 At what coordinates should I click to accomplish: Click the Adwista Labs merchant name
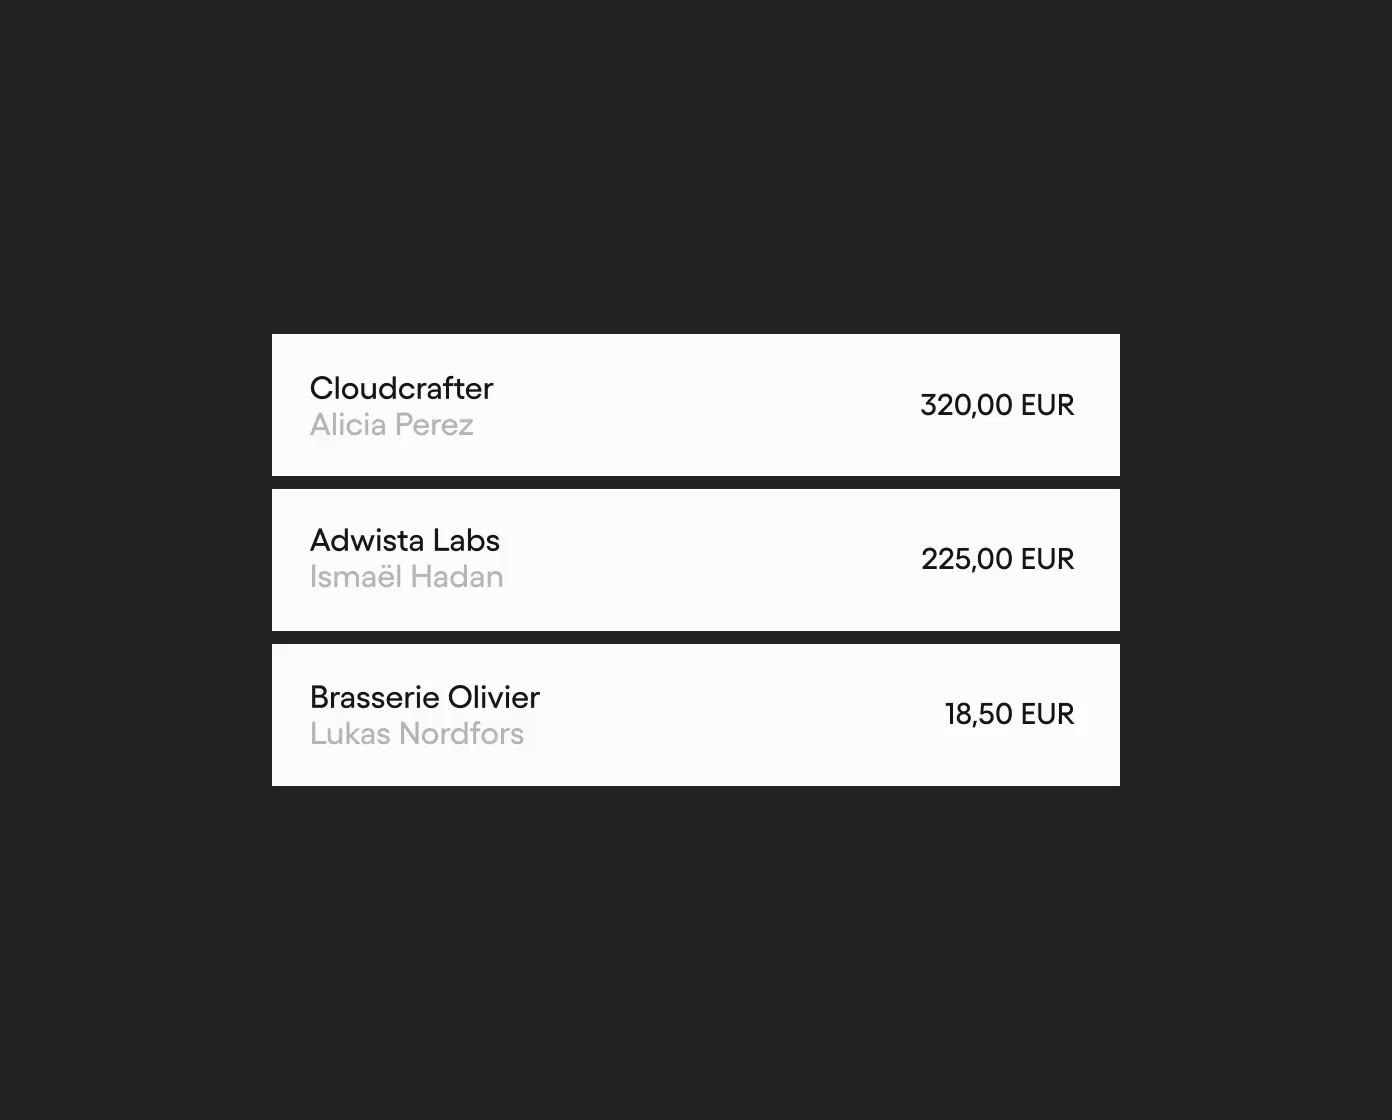click(405, 540)
